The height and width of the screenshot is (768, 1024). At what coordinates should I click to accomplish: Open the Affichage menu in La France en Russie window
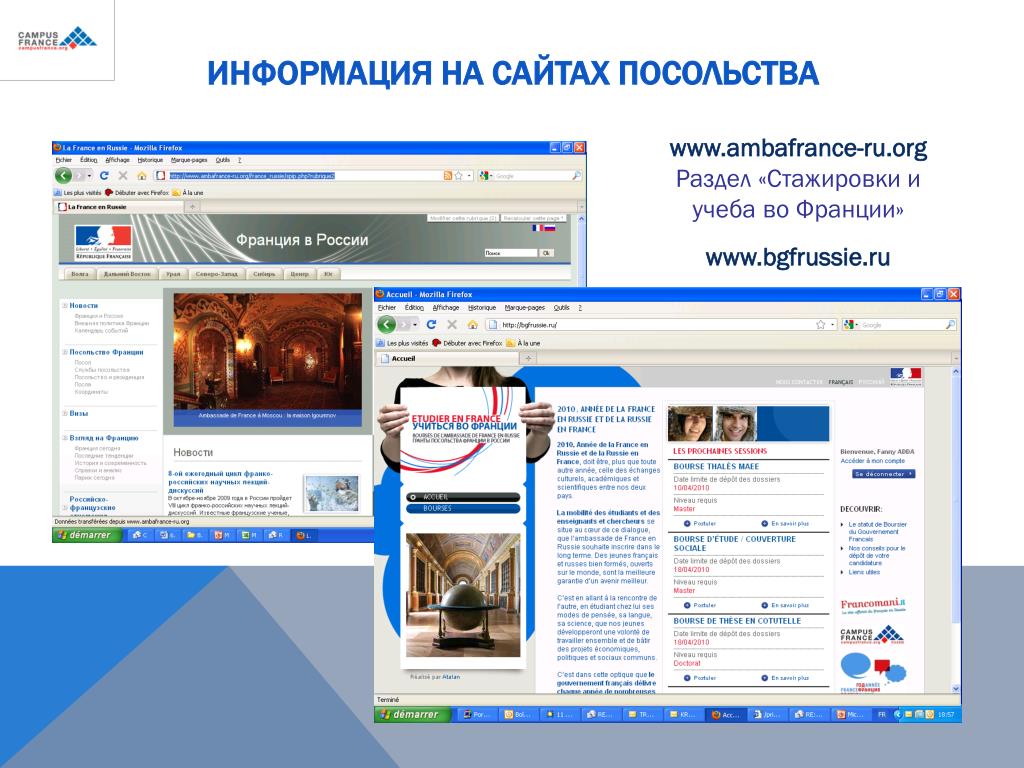[x=118, y=160]
